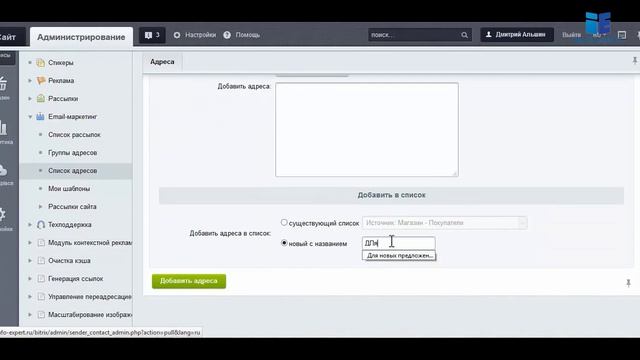Open Группы адресов menu item
The height and width of the screenshot is (360, 640).
[73, 153]
